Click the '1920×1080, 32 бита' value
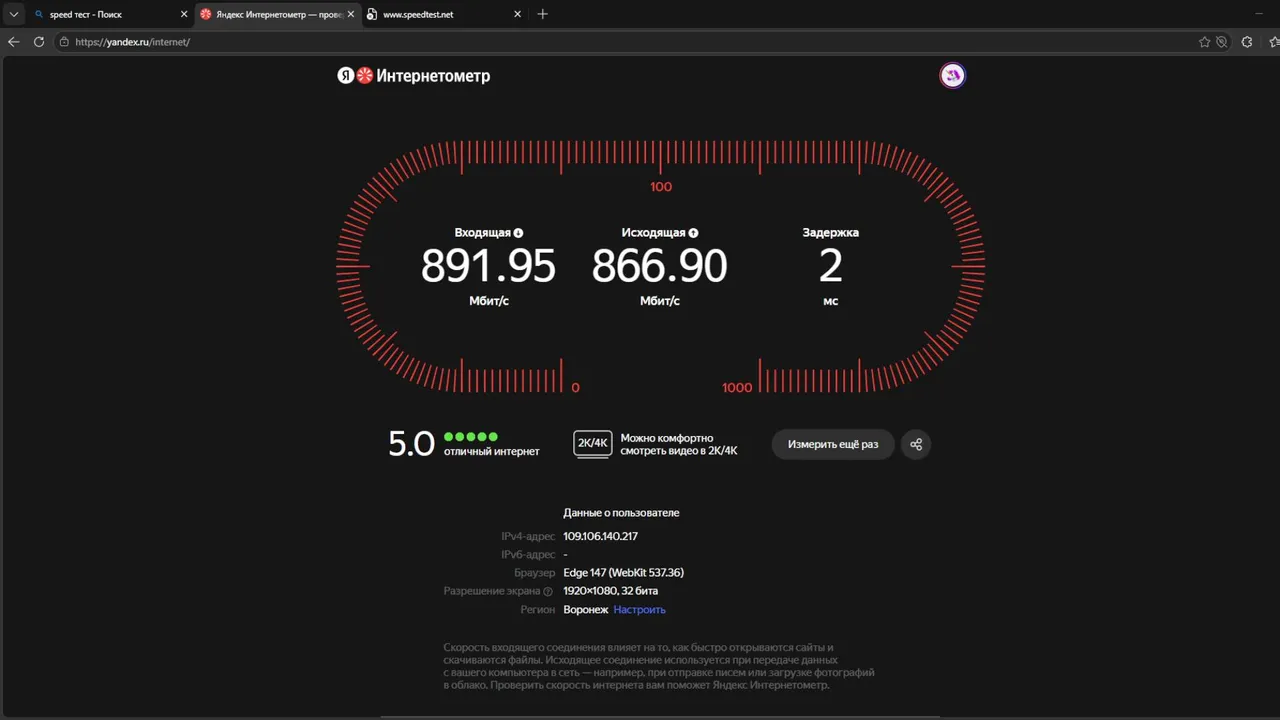 (611, 591)
